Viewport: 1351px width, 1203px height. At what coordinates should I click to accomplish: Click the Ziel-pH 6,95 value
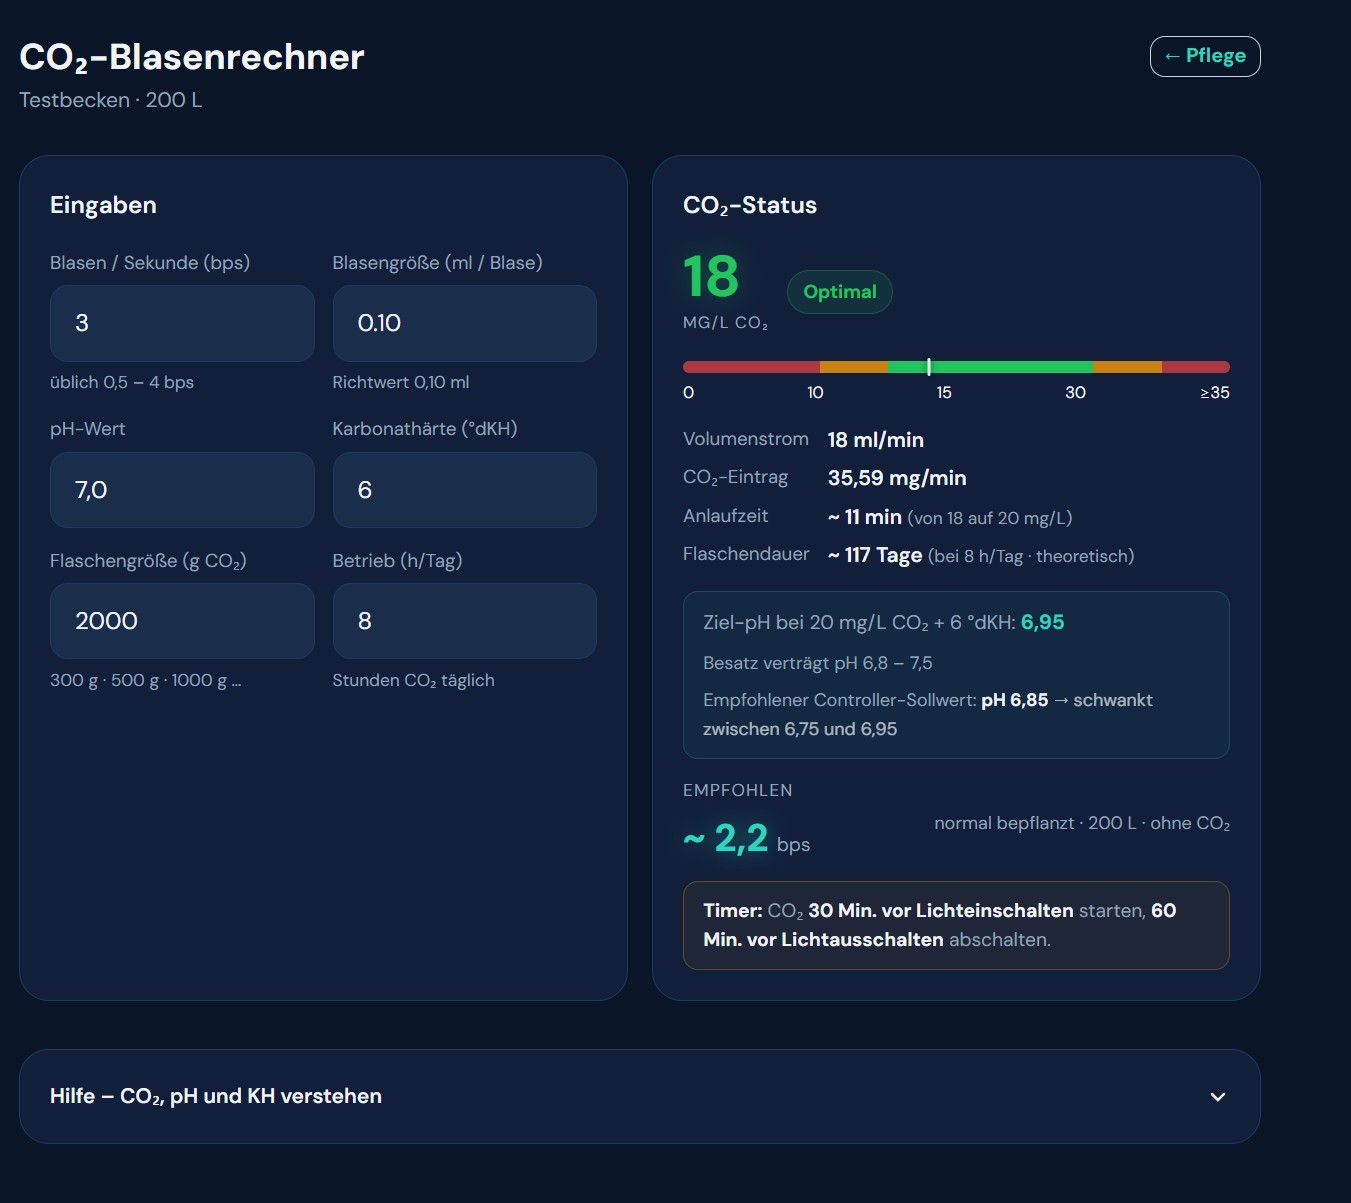pyautogui.click(x=1043, y=622)
